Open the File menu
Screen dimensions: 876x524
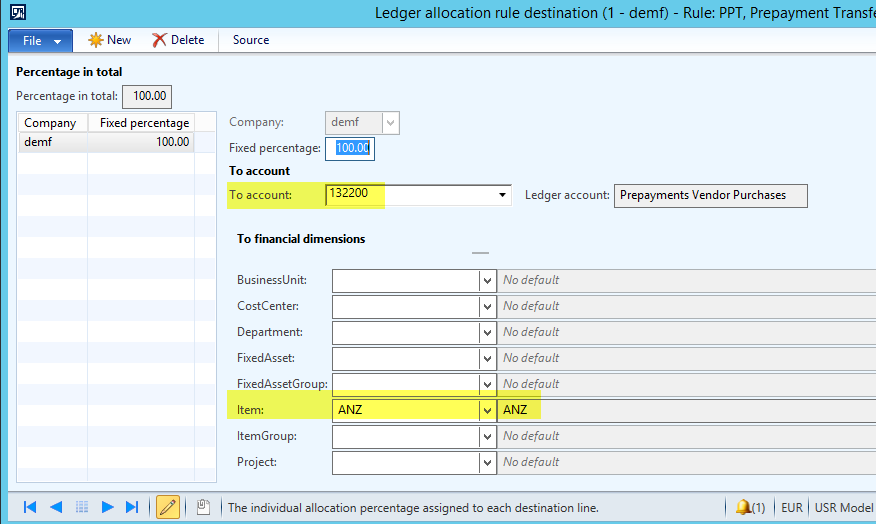pos(40,40)
